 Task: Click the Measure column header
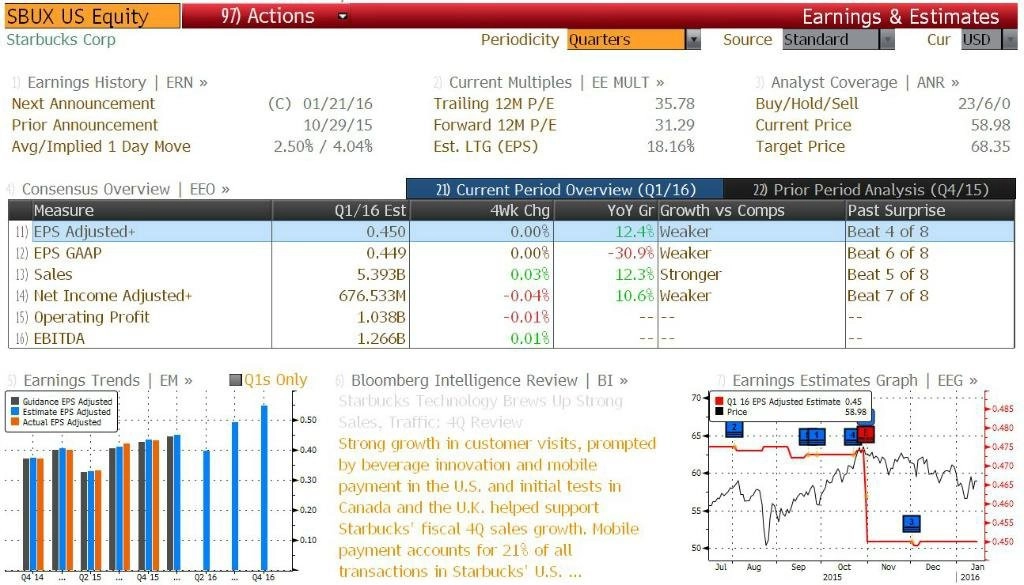coord(152,210)
